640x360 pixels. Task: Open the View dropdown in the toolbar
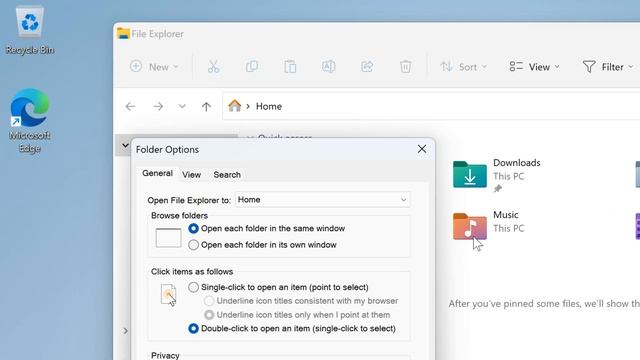point(534,67)
